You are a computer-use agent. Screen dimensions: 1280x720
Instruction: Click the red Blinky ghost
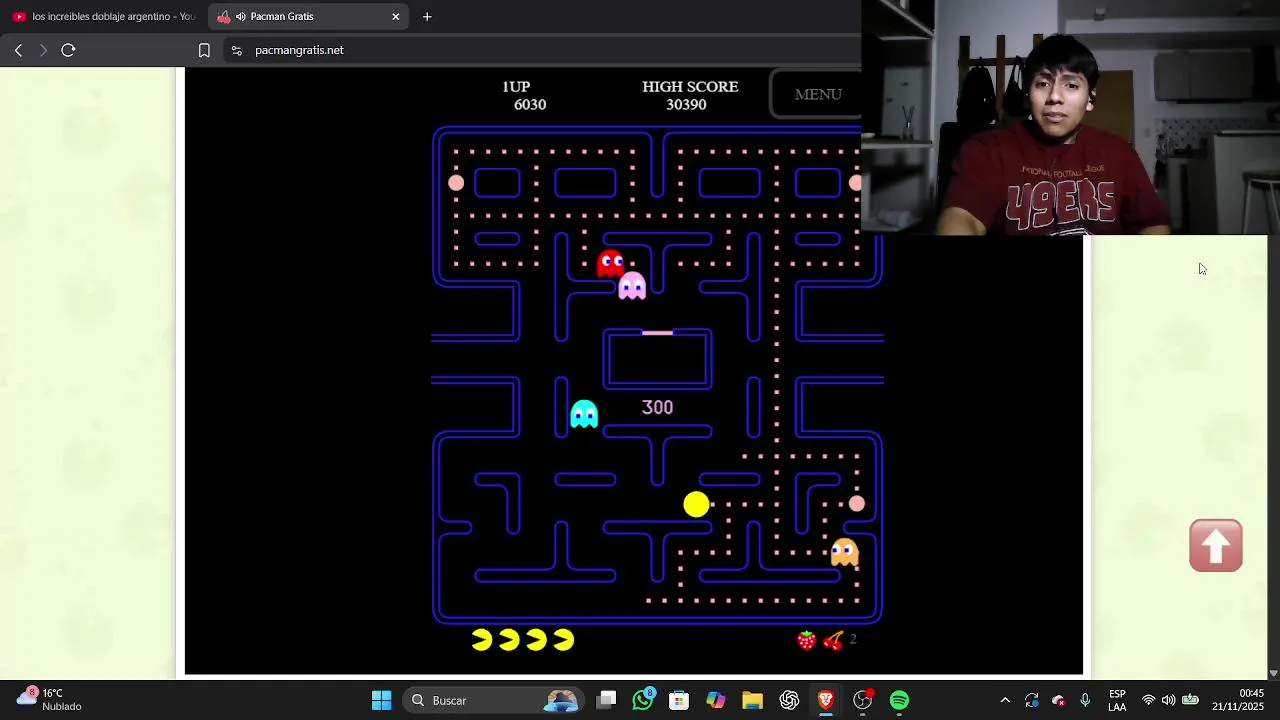pos(610,264)
